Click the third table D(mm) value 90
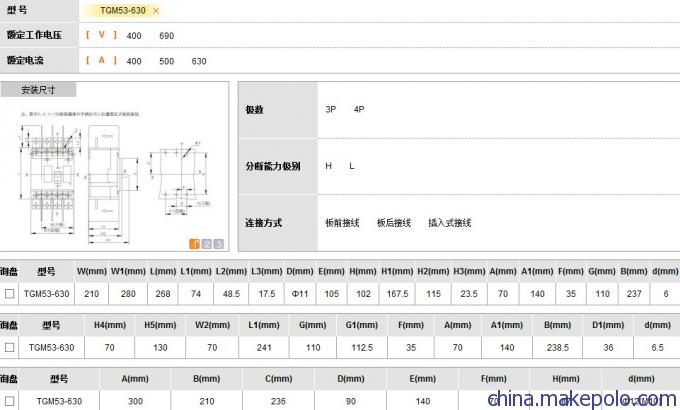Viewport: 680px width, 410px height. click(351, 401)
